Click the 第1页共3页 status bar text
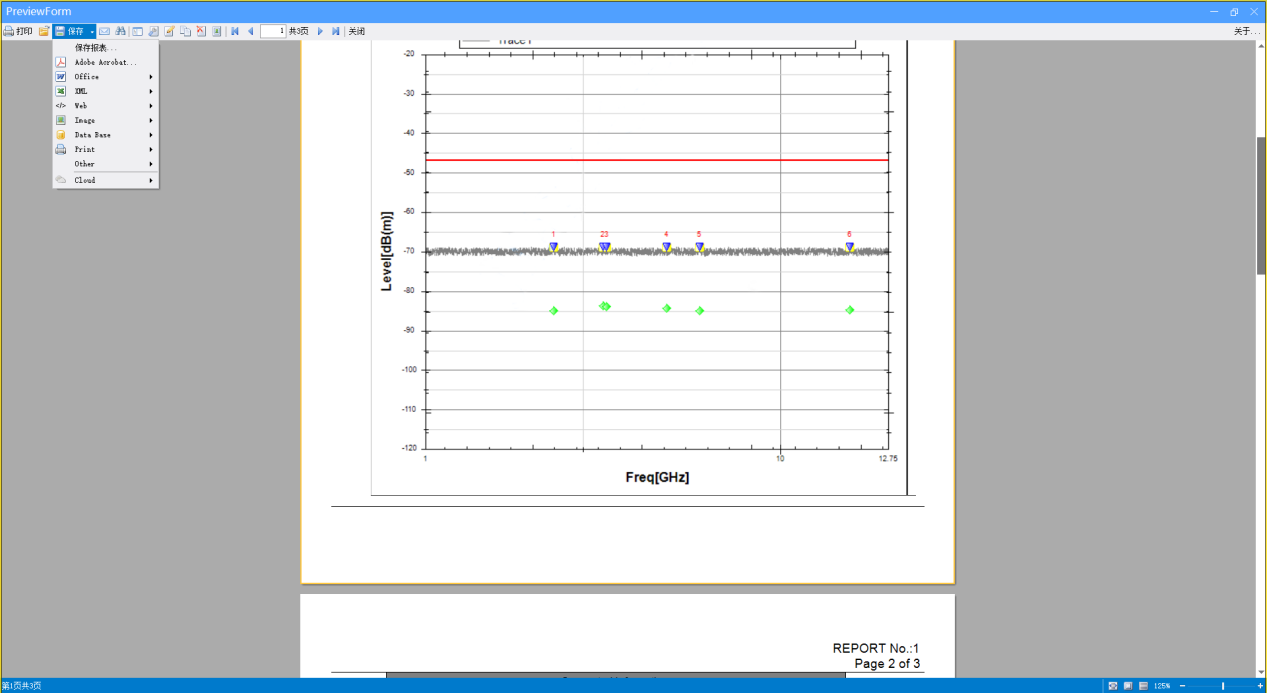 tap(21, 686)
